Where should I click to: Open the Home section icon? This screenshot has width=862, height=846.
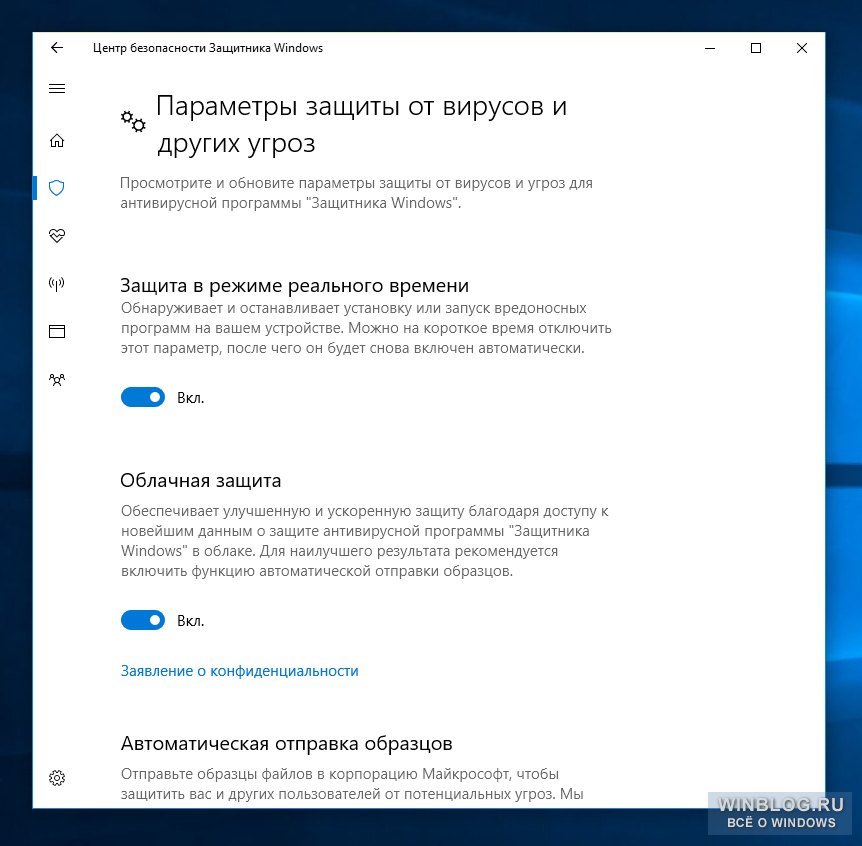57,141
